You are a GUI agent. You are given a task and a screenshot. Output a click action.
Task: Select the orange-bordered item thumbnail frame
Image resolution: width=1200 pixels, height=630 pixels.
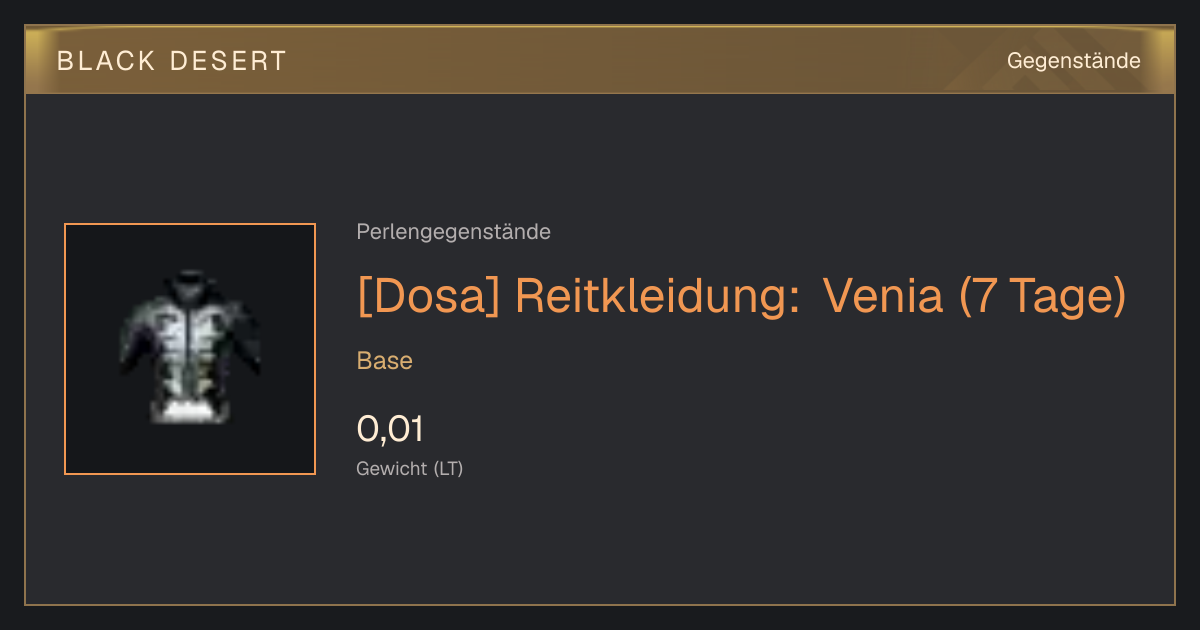point(190,349)
